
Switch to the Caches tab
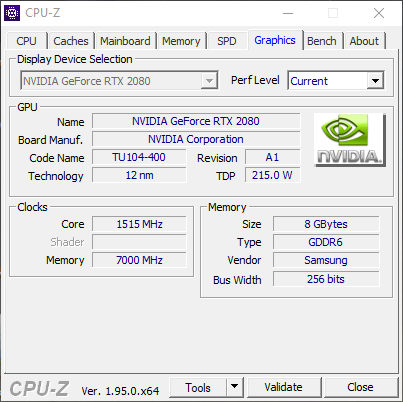(x=71, y=41)
